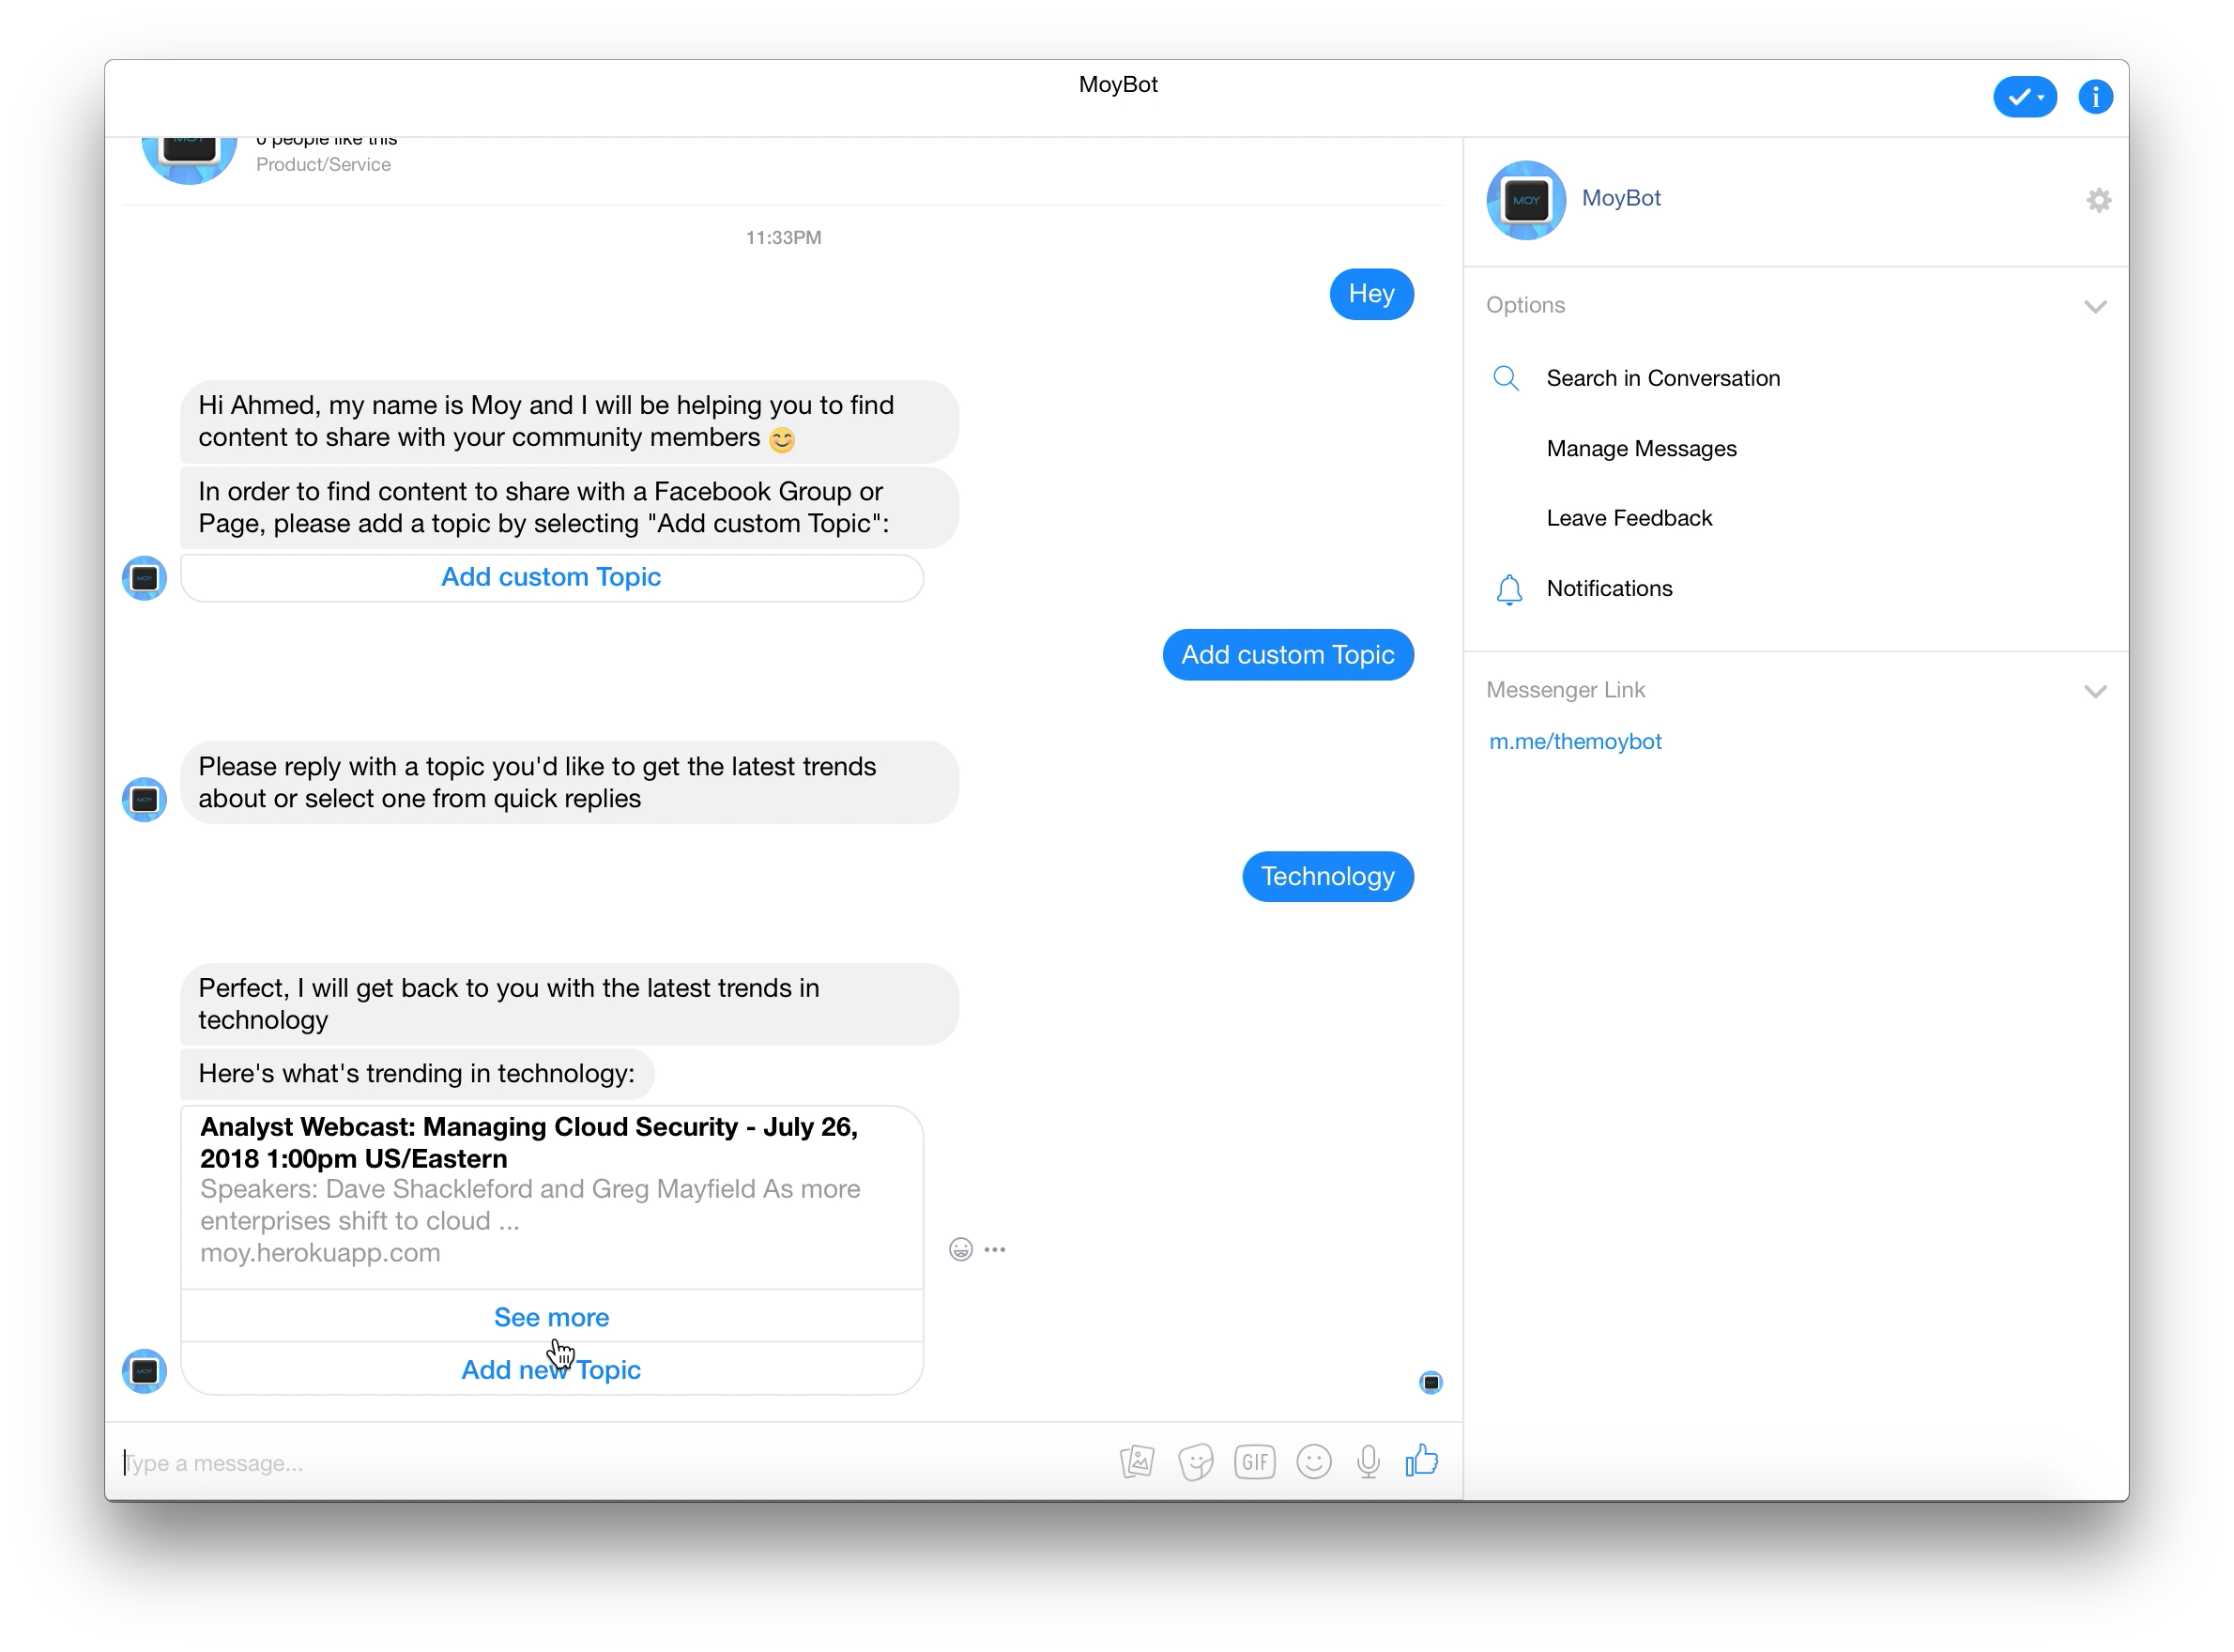This screenshot has width=2234, height=1652.
Task: Click the See more button
Action: [552, 1317]
